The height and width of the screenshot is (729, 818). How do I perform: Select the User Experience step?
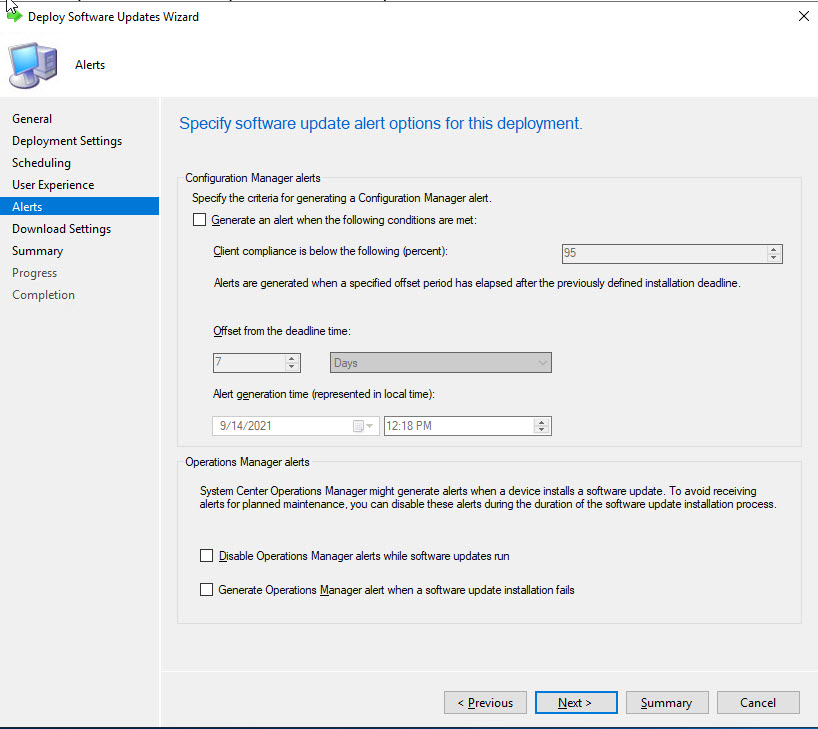[x=53, y=185]
